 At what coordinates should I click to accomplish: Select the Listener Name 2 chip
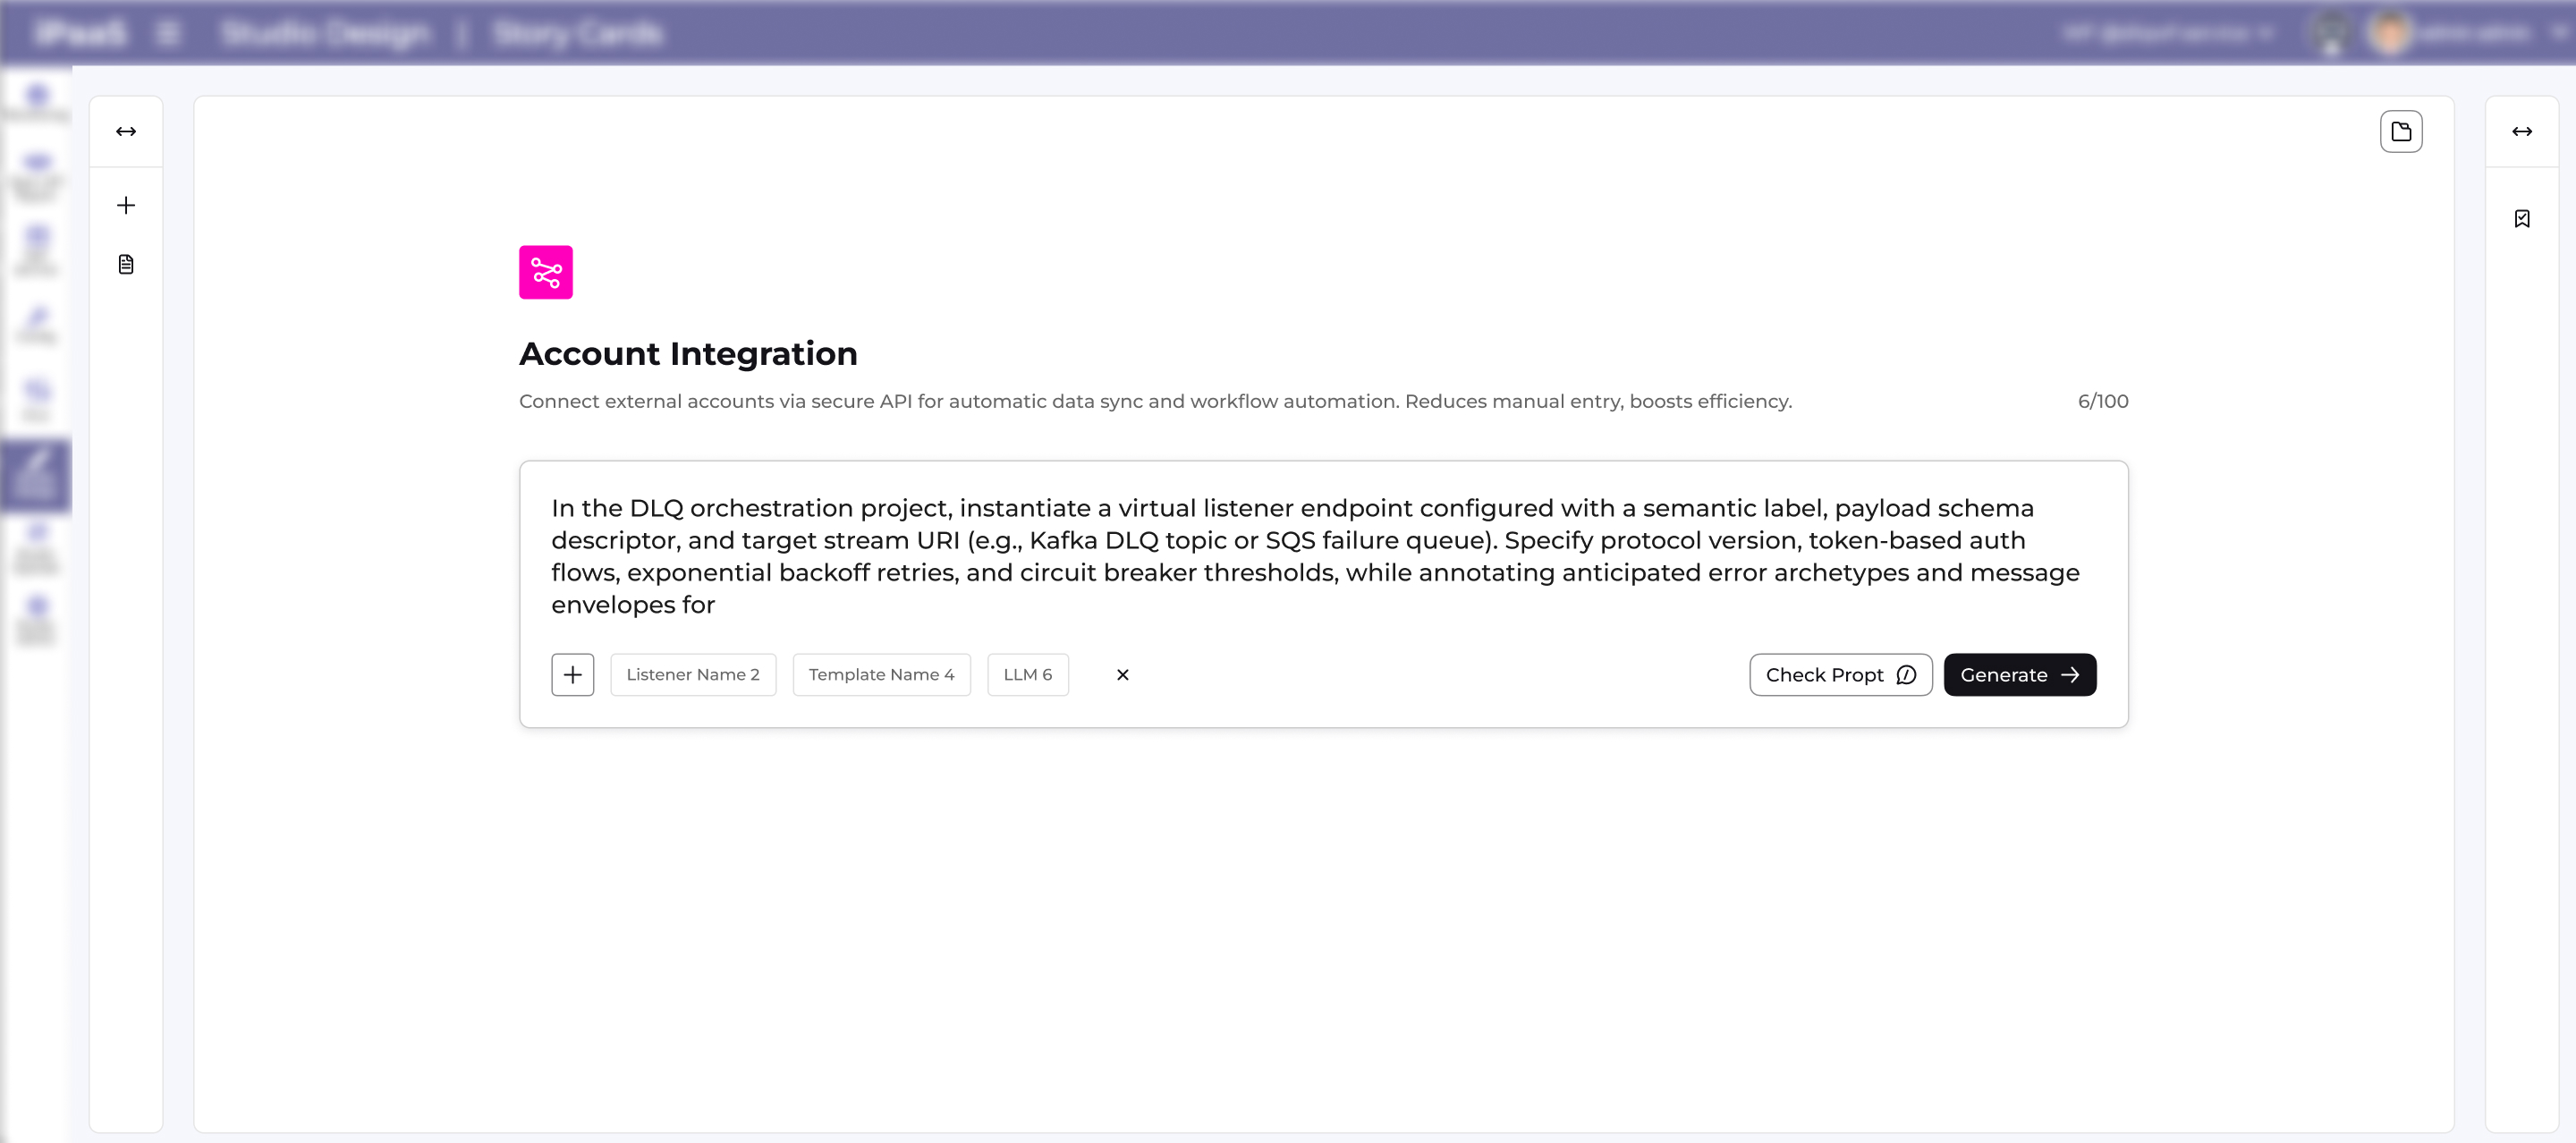pyautogui.click(x=692, y=674)
